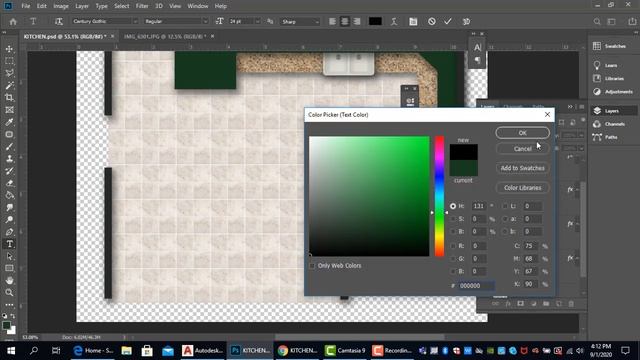Viewport: 640px width, 360px height.
Task: Select the Crop tool
Action: tap(9, 98)
